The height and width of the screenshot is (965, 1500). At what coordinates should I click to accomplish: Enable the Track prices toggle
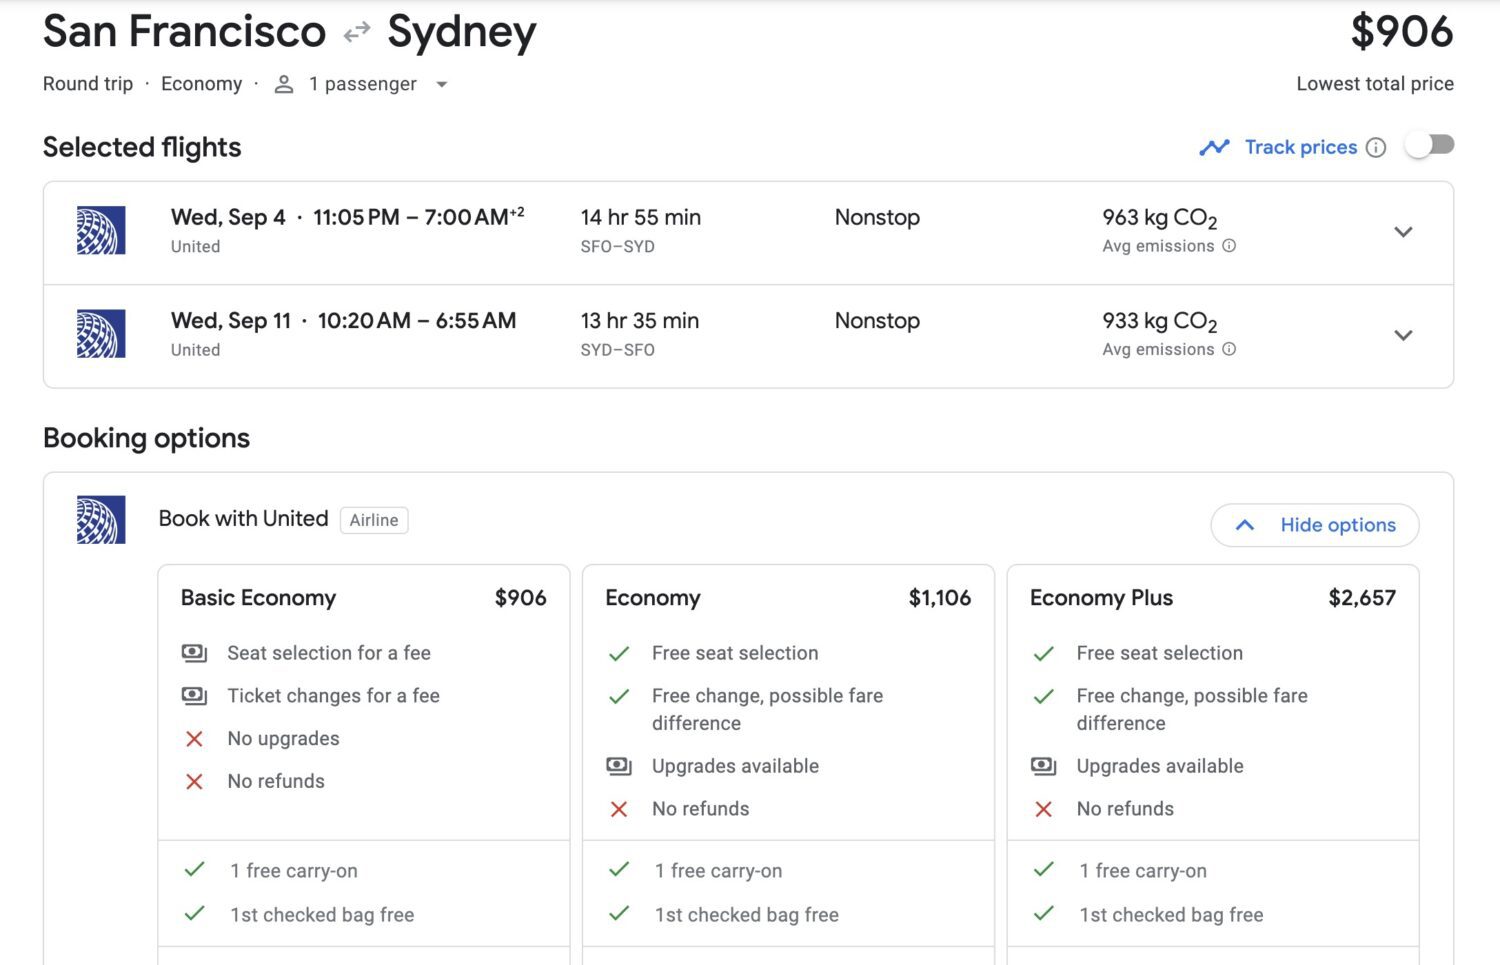point(1430,144)
